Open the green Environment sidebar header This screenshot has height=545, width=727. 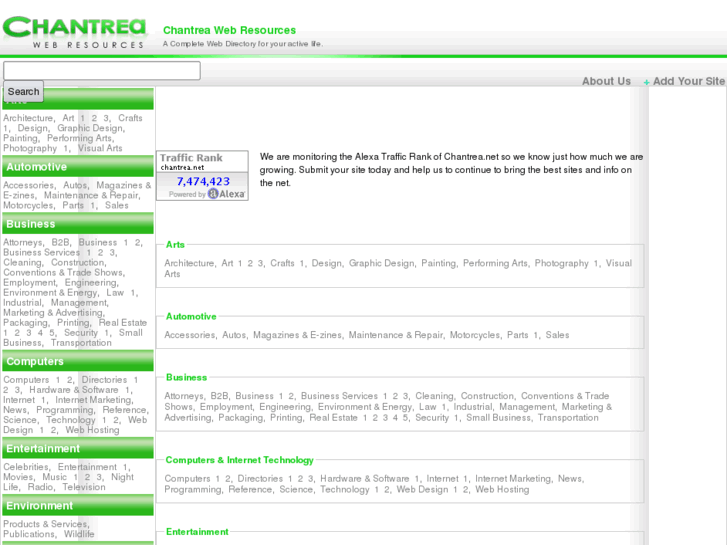[x=78, y=505]
